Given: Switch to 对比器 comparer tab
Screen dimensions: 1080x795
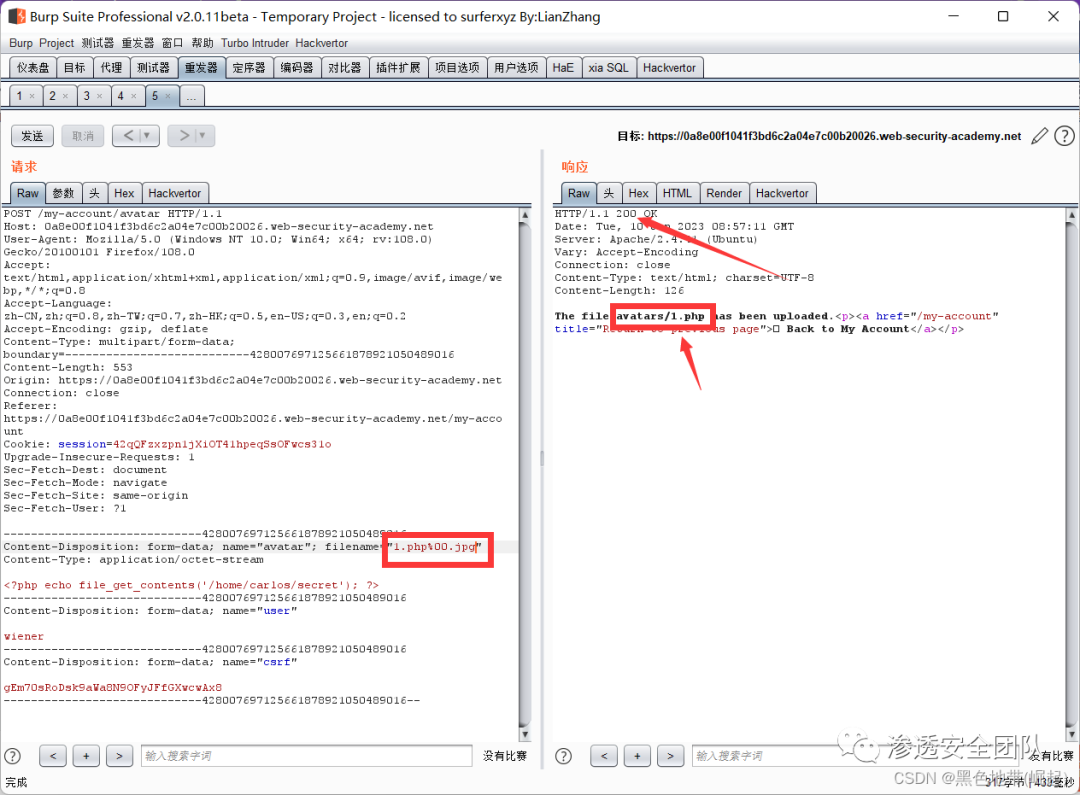Looking at the screenshot, I should tap(344, 68).
